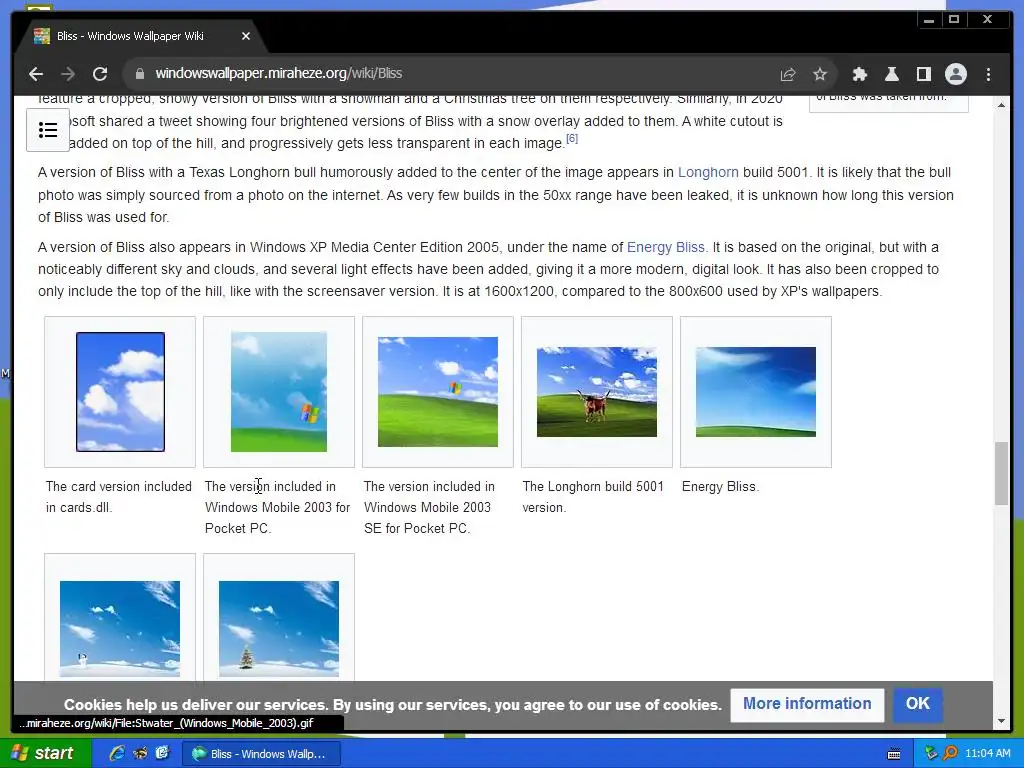Click More information on cookie banner

point(807,704)
